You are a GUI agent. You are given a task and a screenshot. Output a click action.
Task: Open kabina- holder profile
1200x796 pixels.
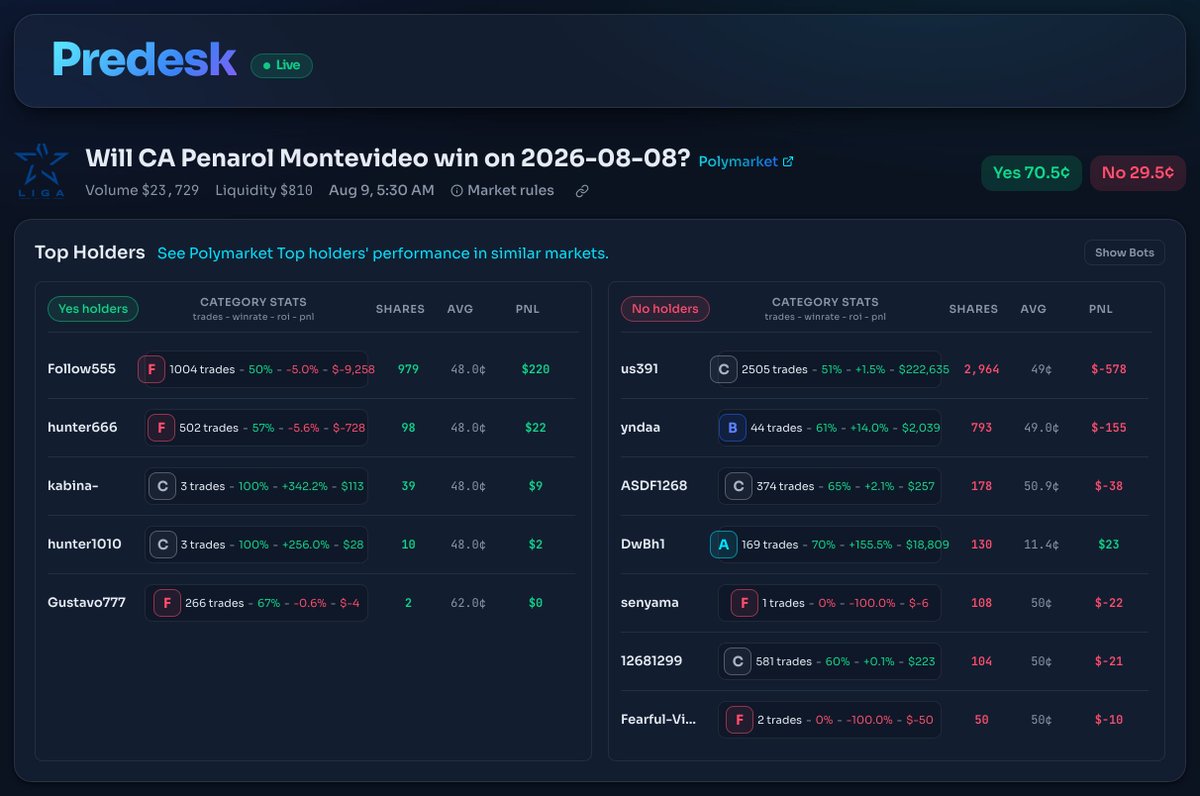pyautogui.click(x=73, y=486)
